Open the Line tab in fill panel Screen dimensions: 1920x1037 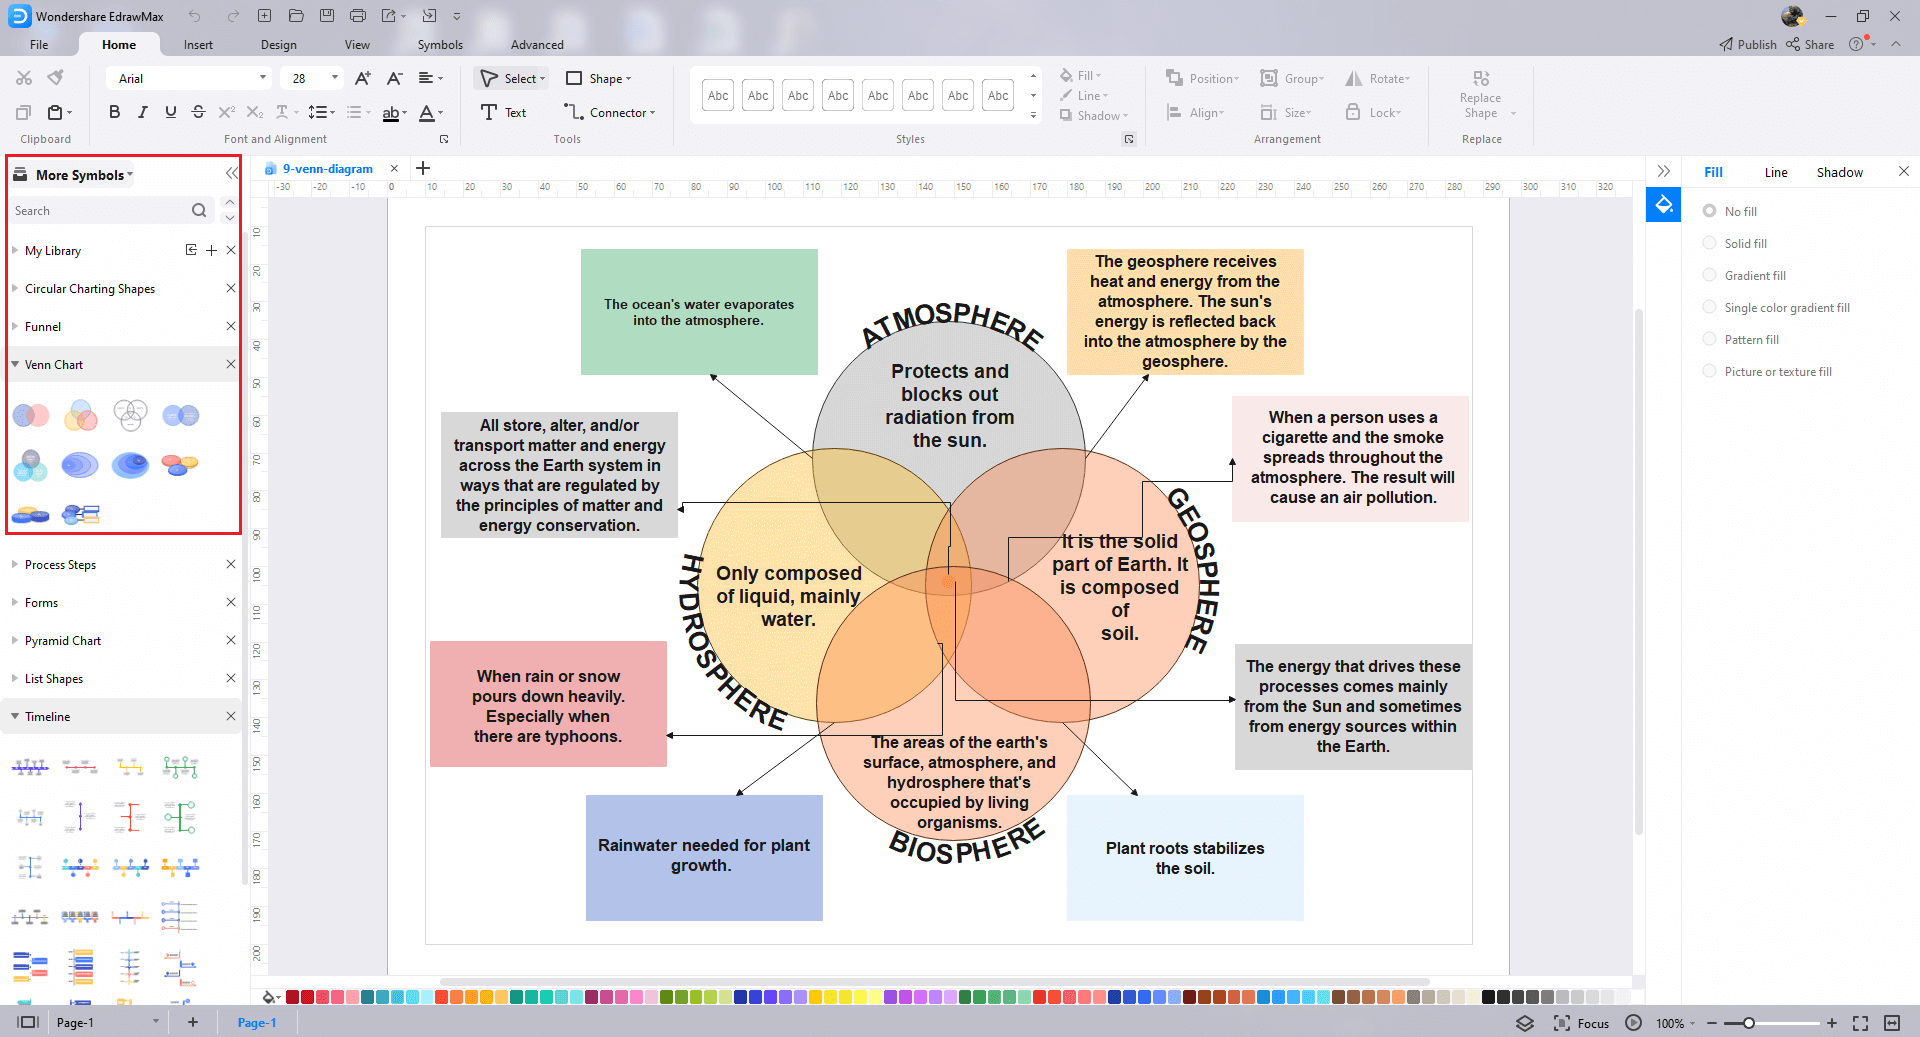pos(1775,172)
